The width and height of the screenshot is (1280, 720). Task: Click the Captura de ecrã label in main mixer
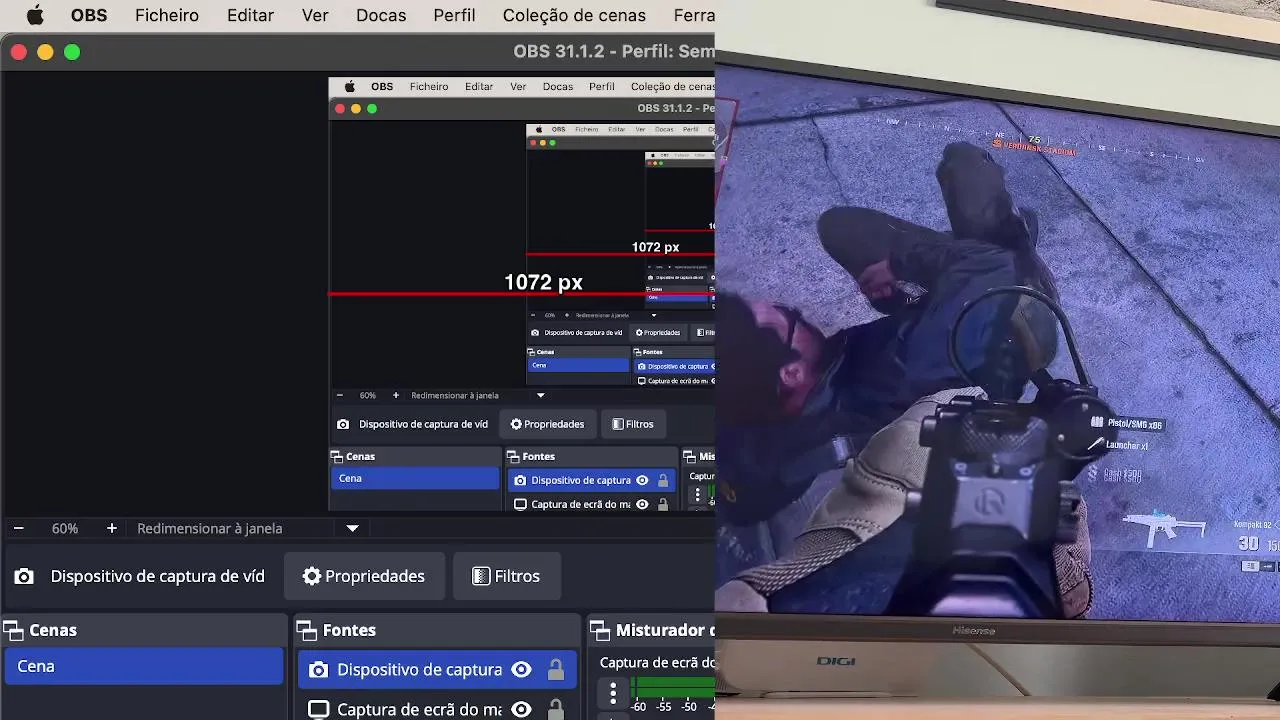click(x=657, y=662)
